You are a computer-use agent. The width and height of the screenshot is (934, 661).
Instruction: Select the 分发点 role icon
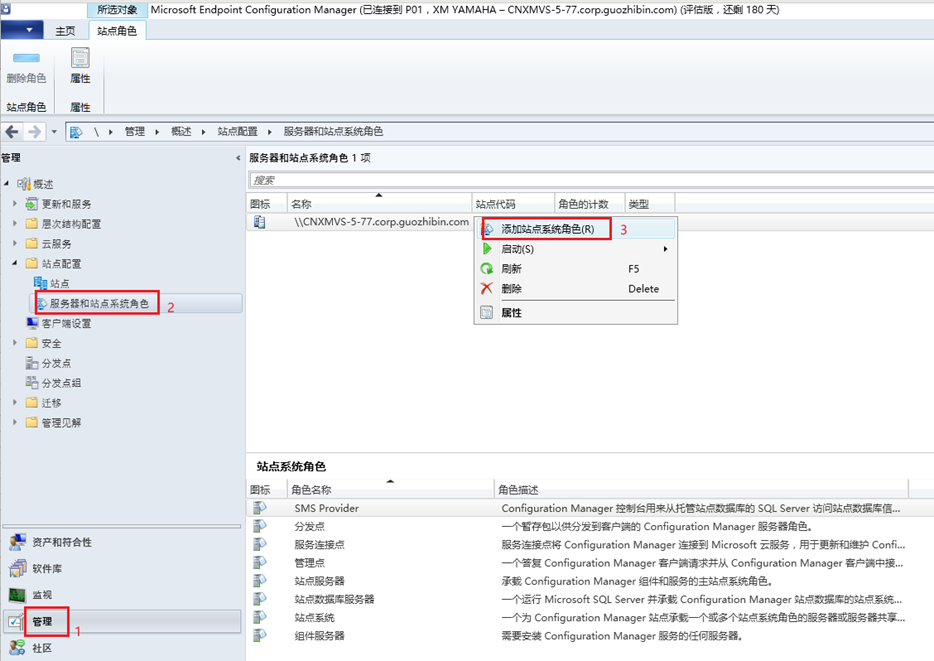260,525
